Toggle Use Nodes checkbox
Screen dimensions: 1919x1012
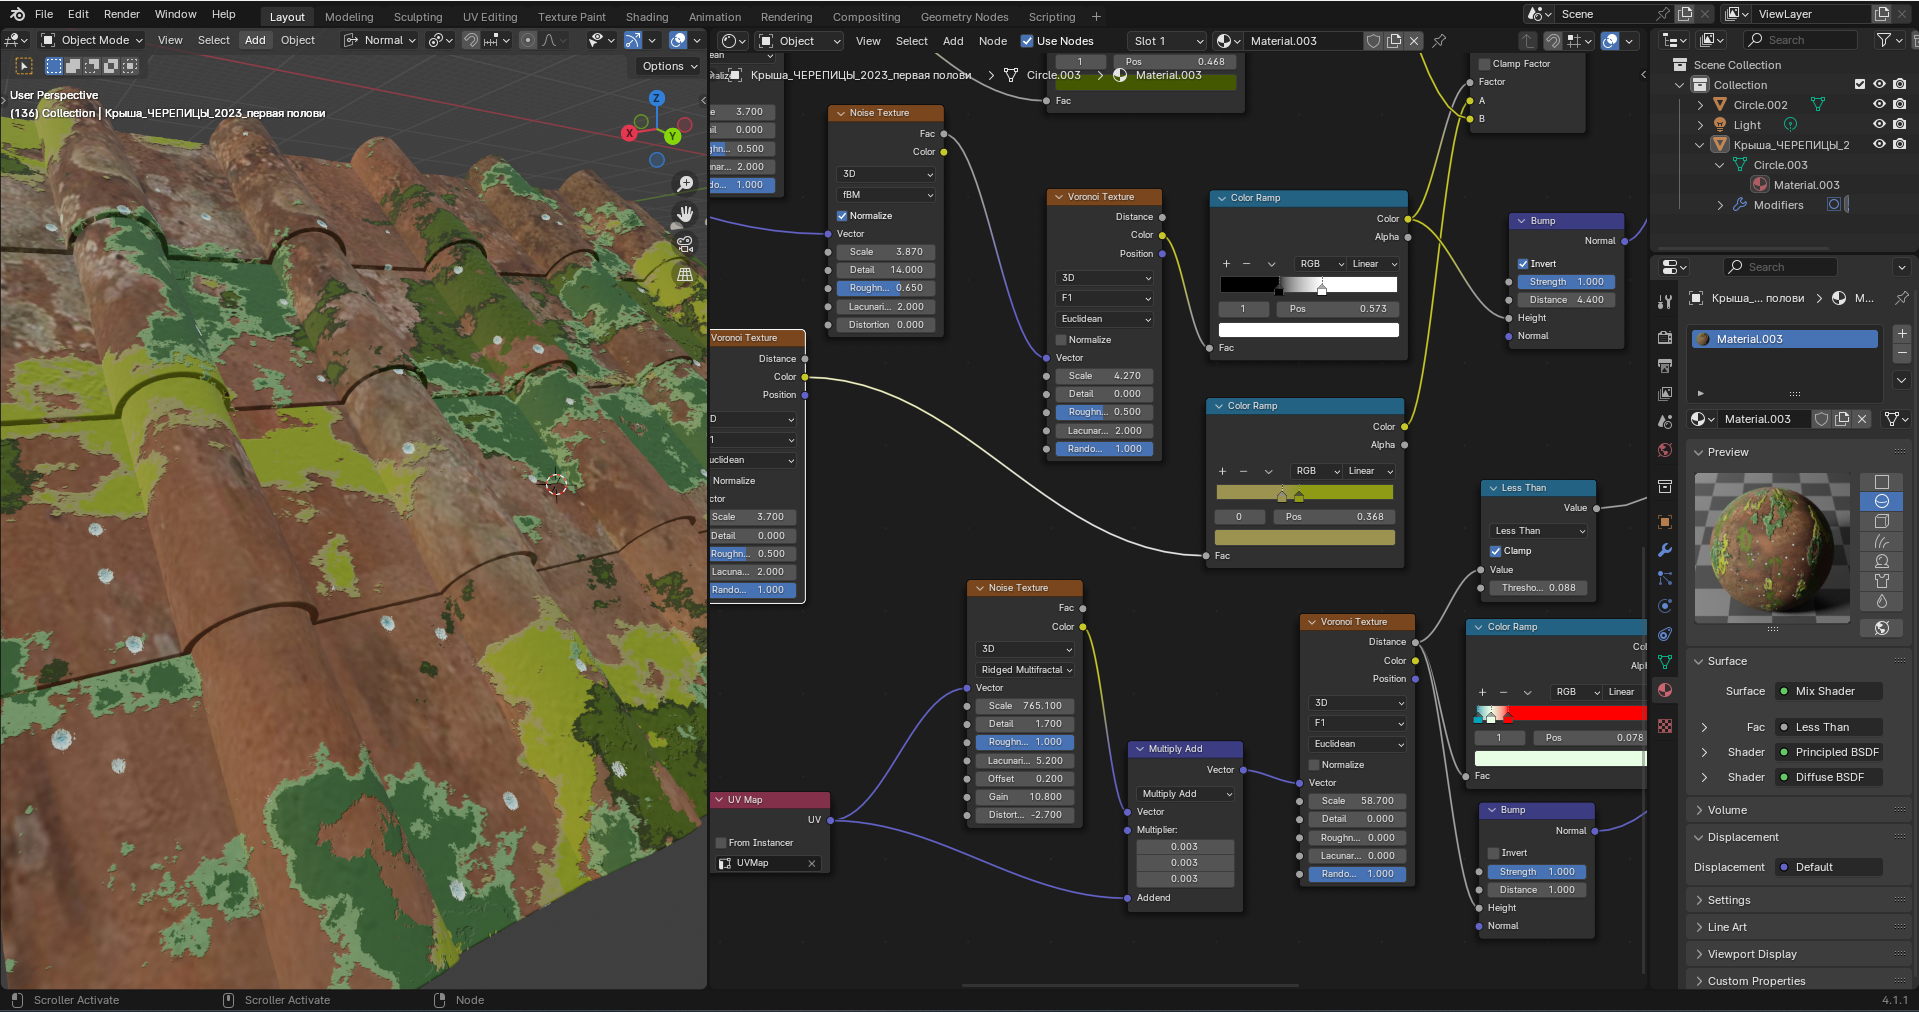click(1027, 41)
